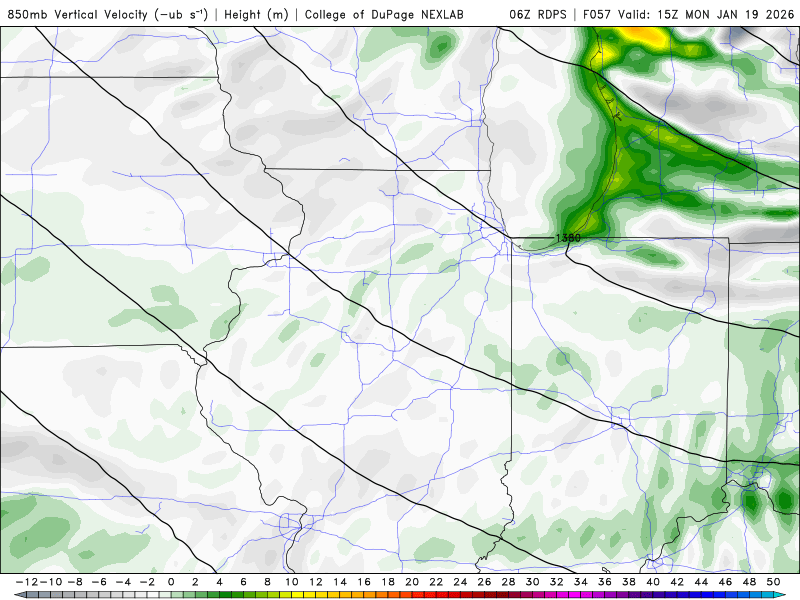Click the '28' color scale label
The width and height of the screenshot is (800, 600).
(509, 582)
